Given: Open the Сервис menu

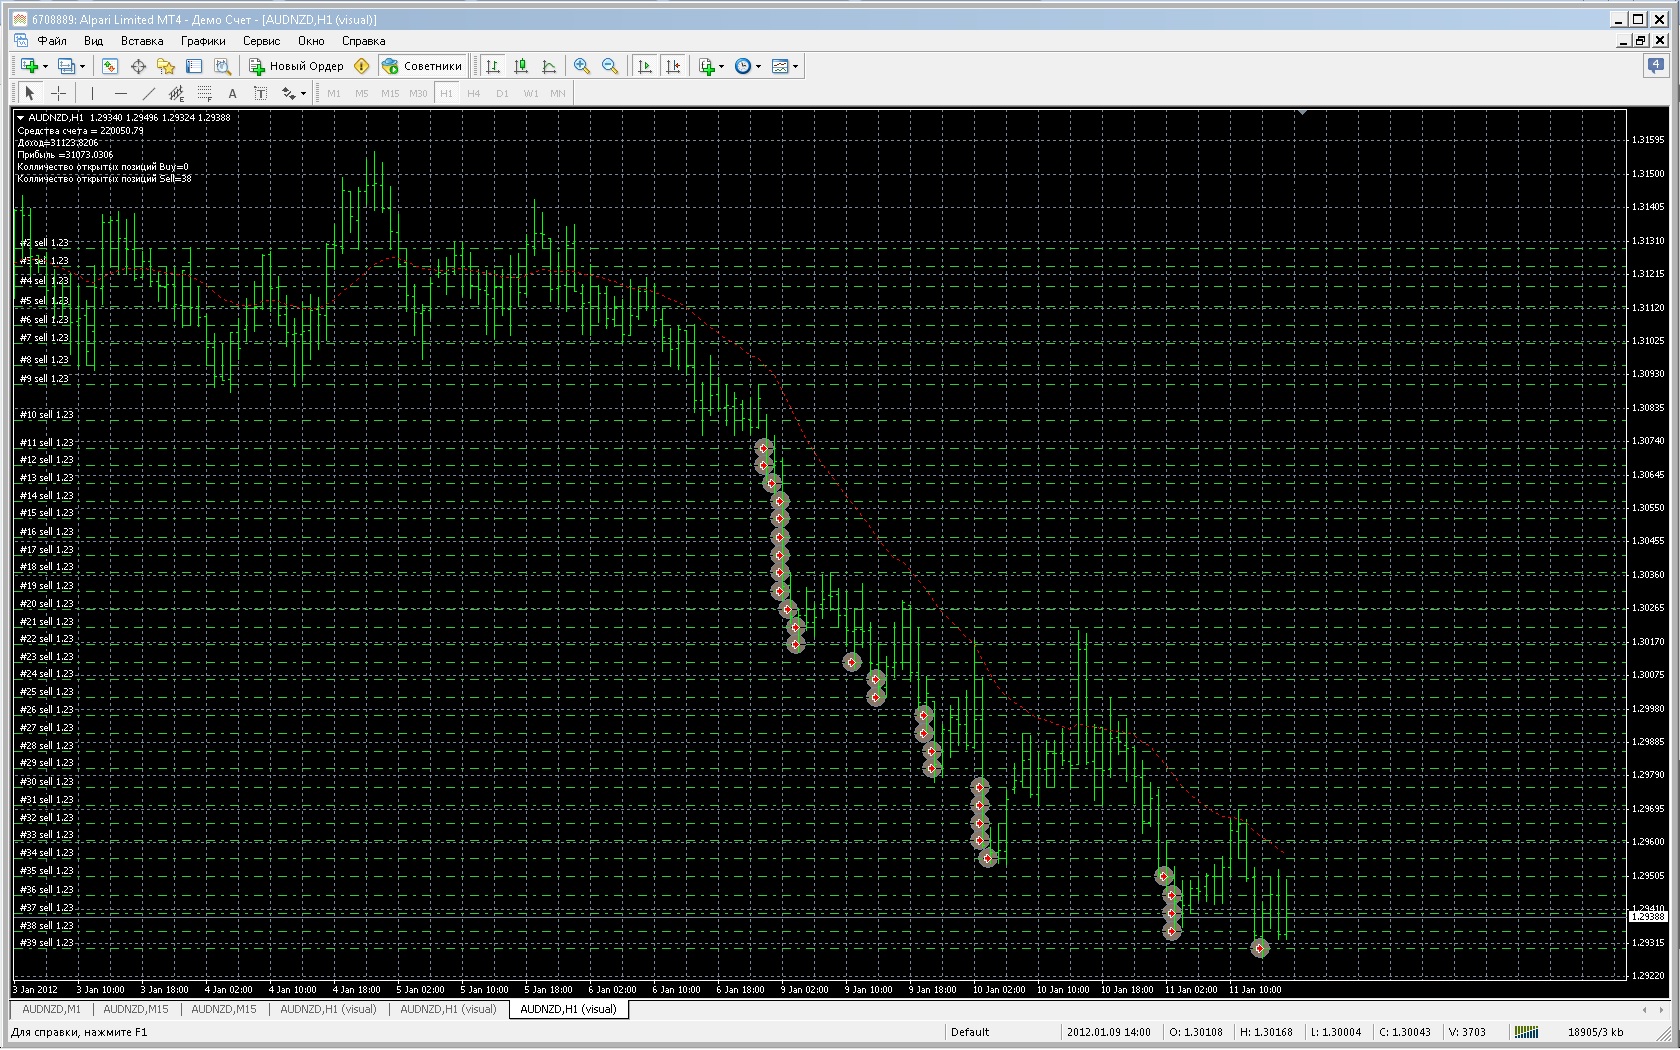Looking at the screenshot, I should click(x=261, y=41).
